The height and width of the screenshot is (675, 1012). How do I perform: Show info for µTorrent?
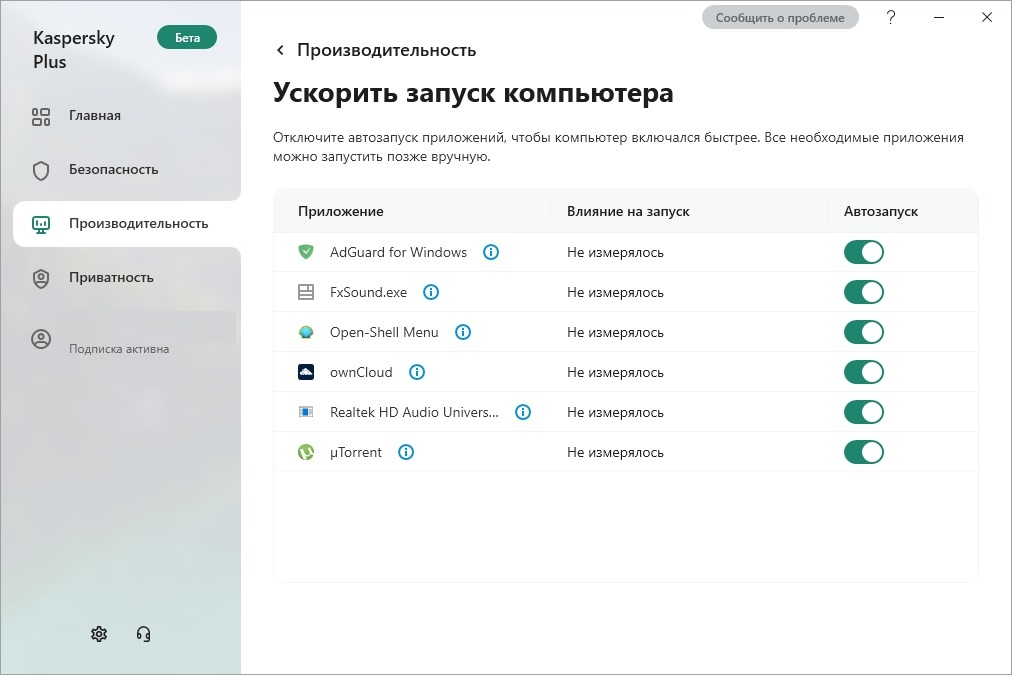(x=406, y=452)
